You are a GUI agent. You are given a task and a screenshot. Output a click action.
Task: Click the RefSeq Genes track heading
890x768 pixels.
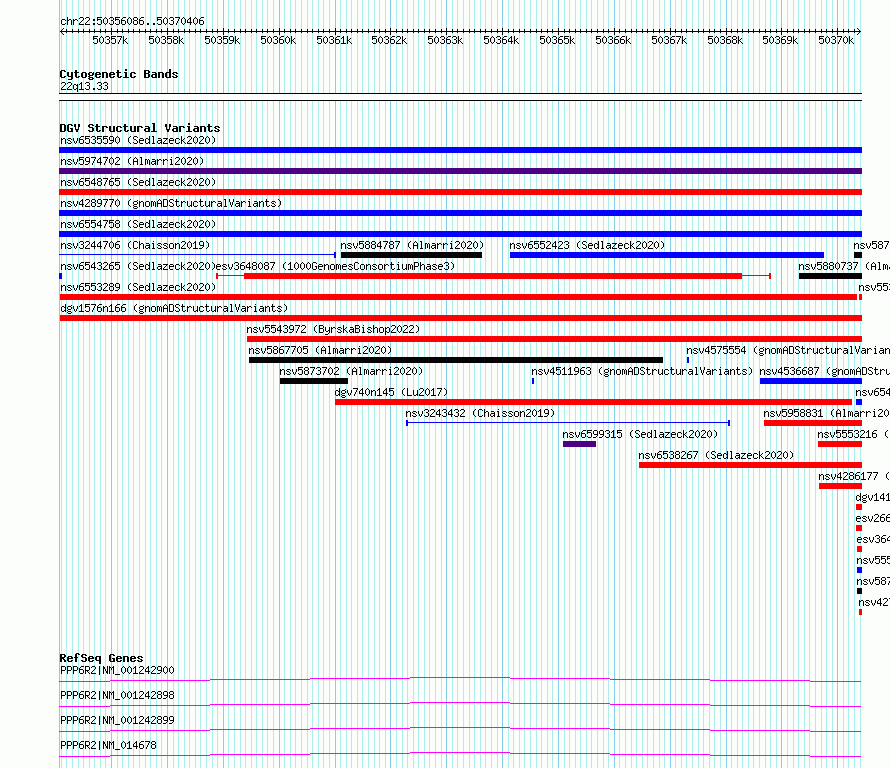101,658
